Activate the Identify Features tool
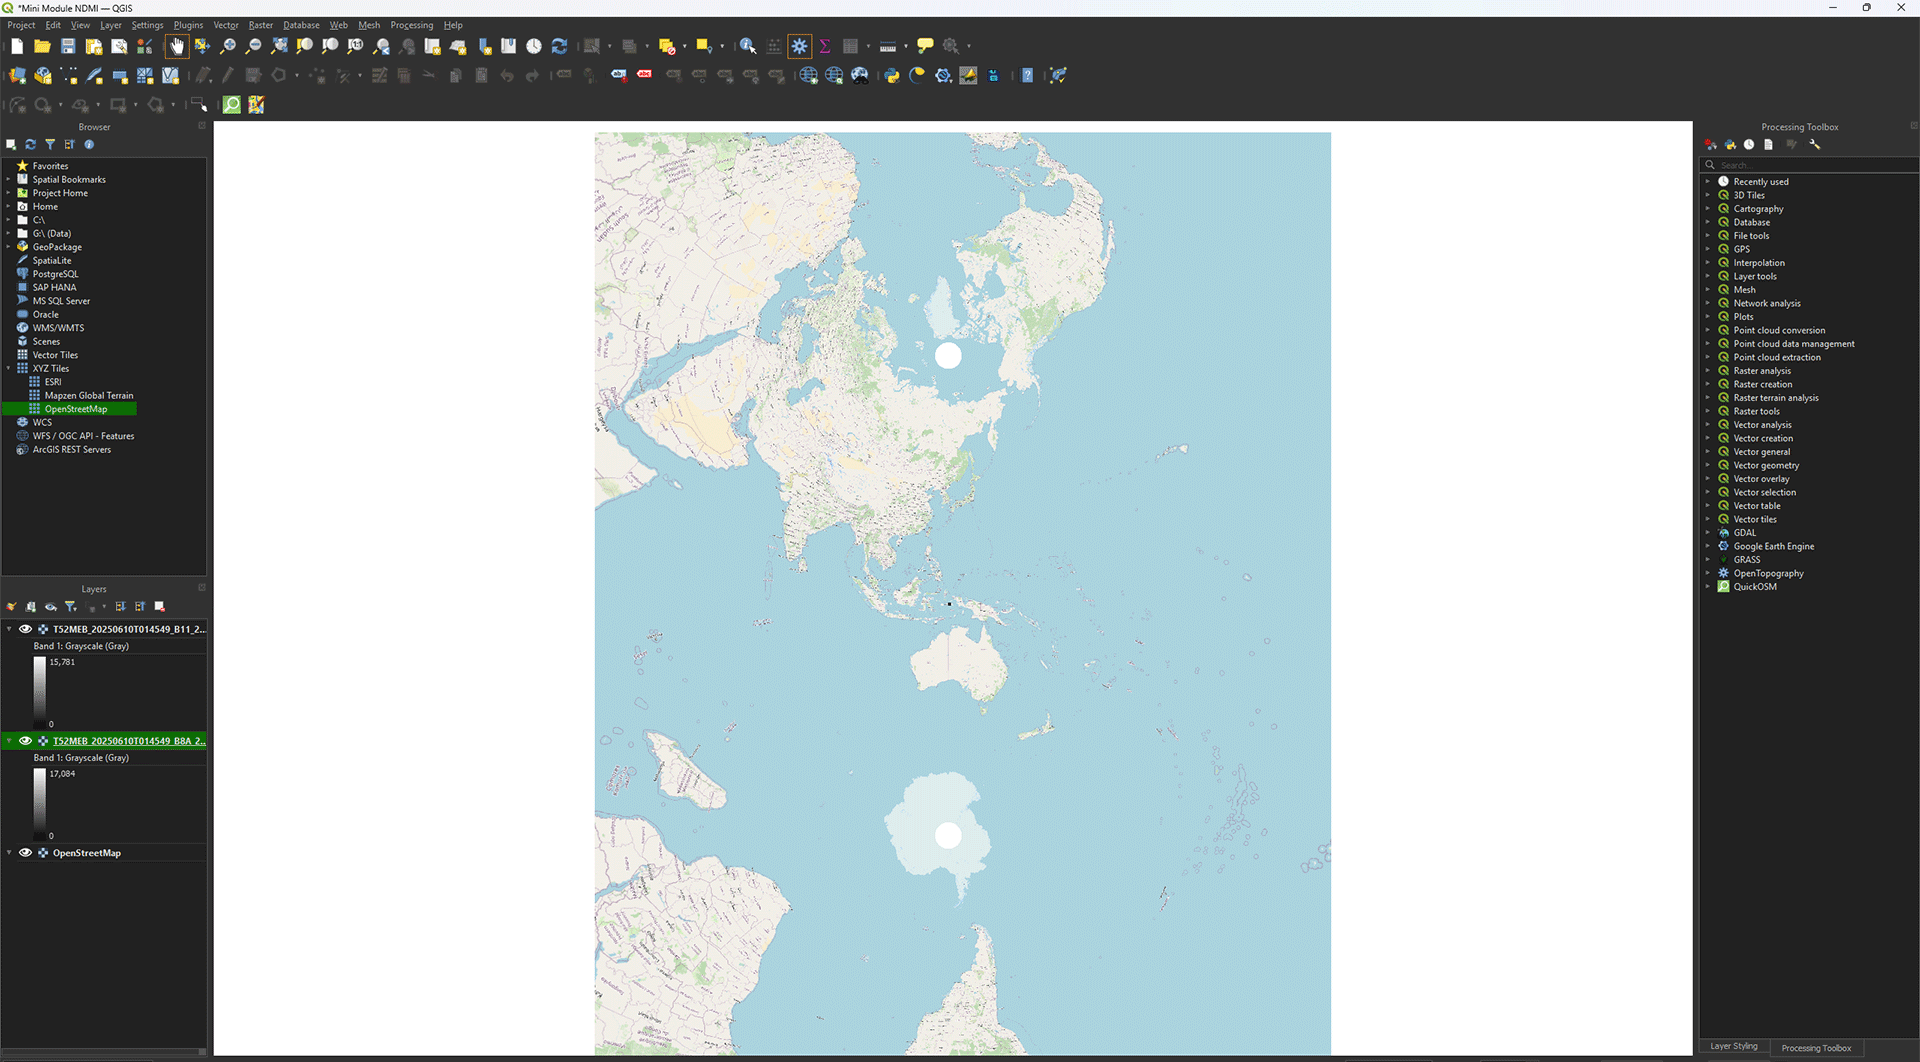Image resolution: width=1920 pixels, height=1062 pixels. [747, 46]
